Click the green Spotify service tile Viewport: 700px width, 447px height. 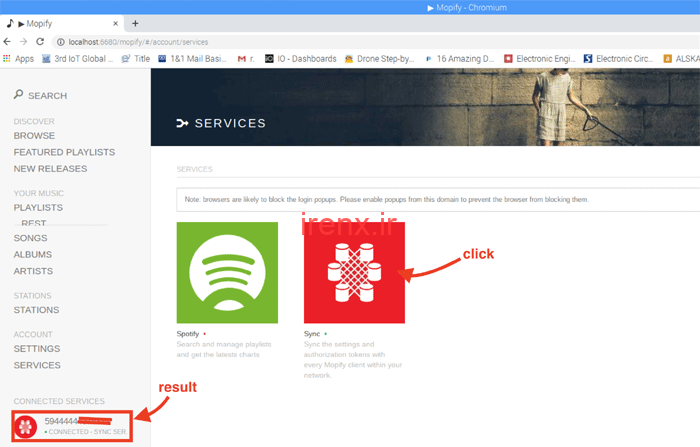tap(226, 272)
